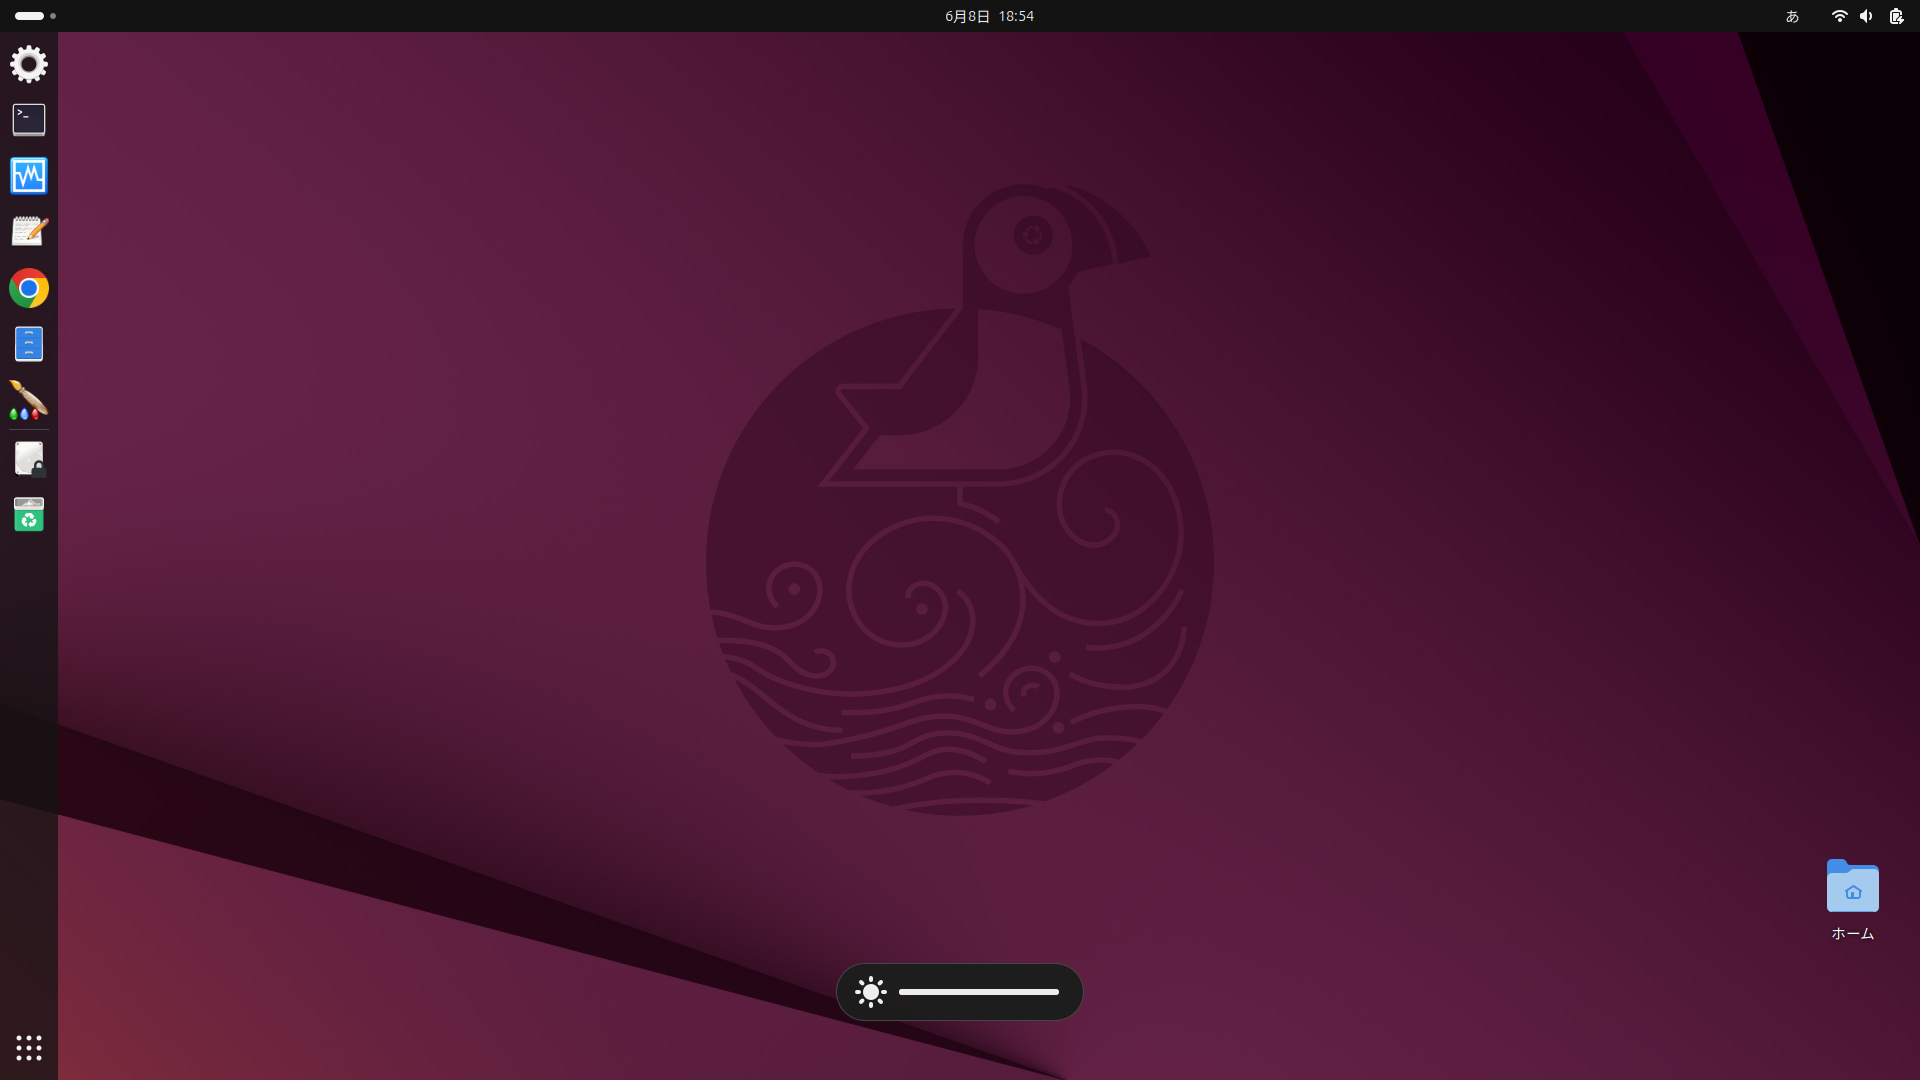Launch Google Chrome from the dock
1920x1080 pixels.
[28, 288]
